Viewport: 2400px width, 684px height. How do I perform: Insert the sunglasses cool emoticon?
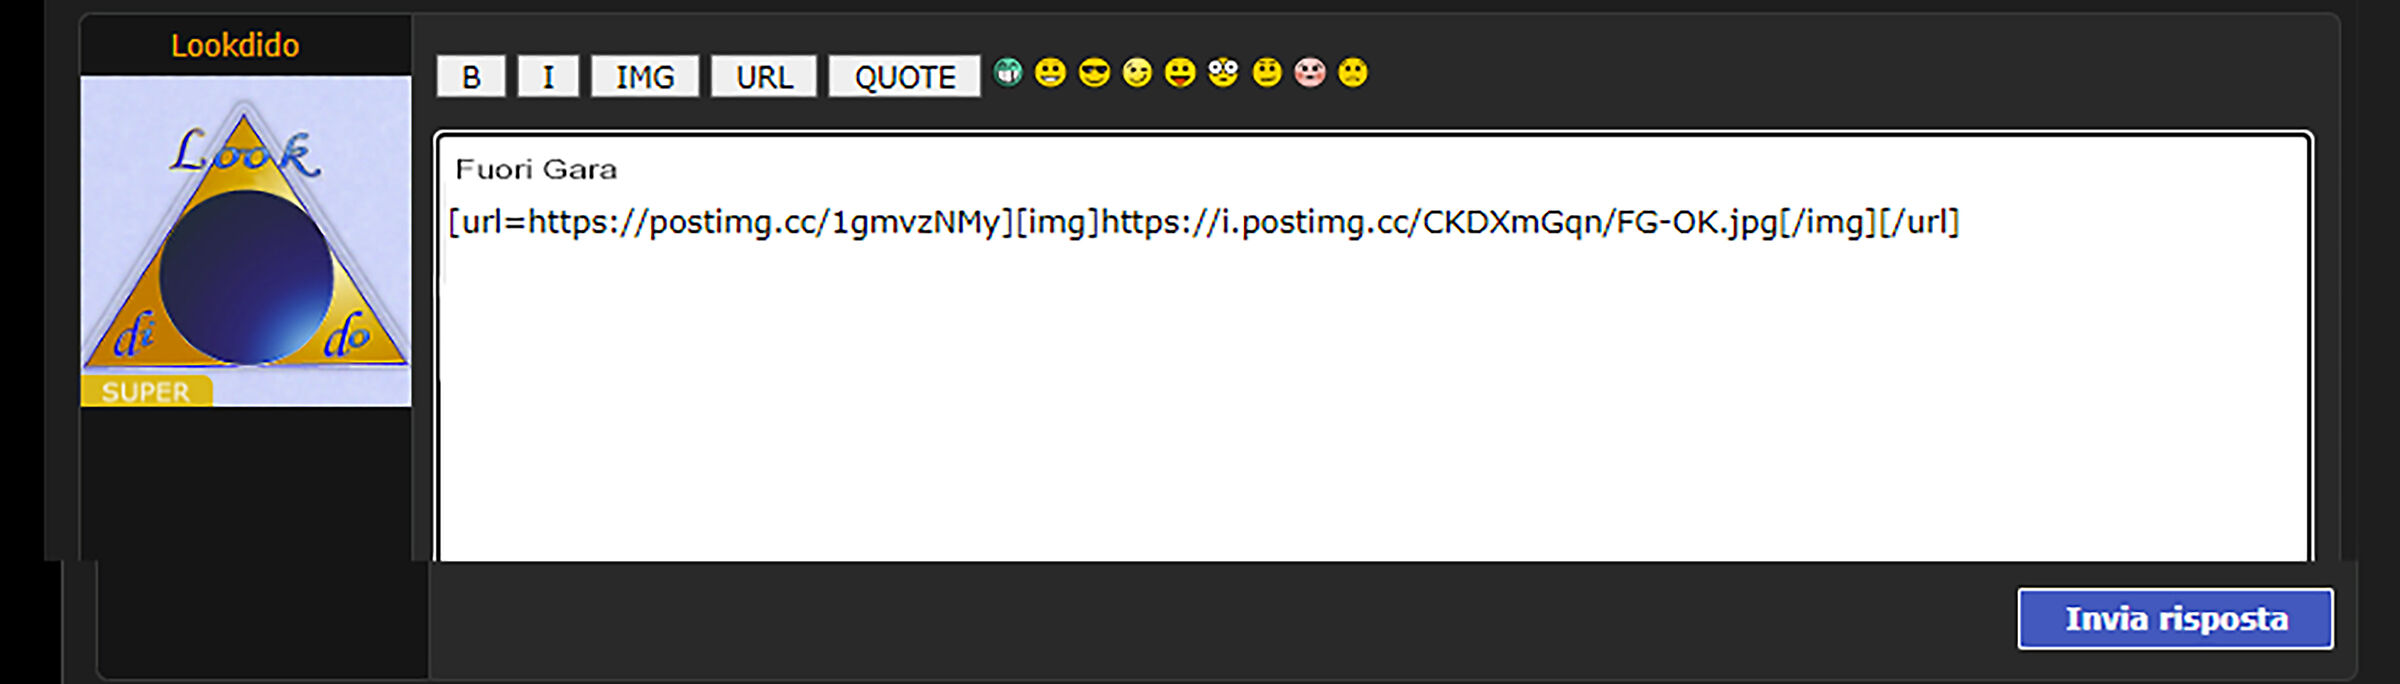(x=1094, y=73)
